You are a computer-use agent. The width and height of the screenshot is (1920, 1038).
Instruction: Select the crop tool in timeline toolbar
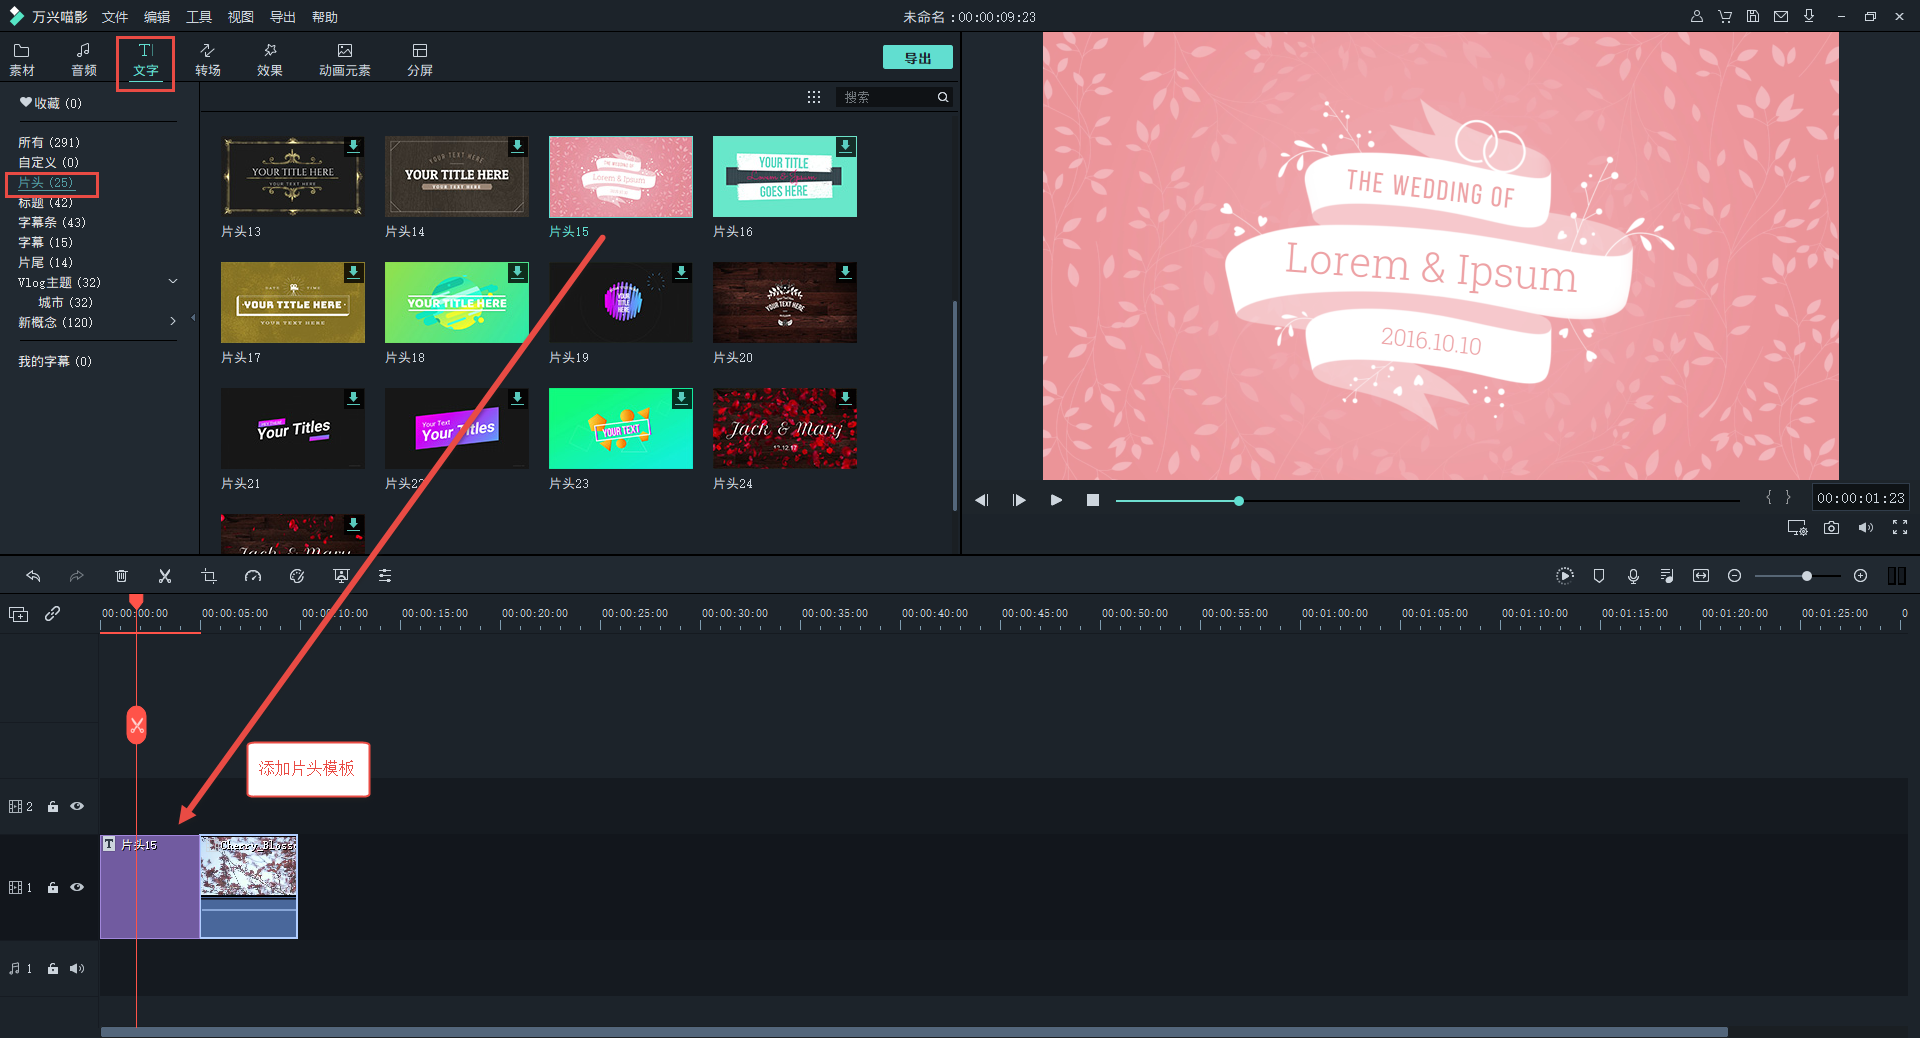click(209, 576)
